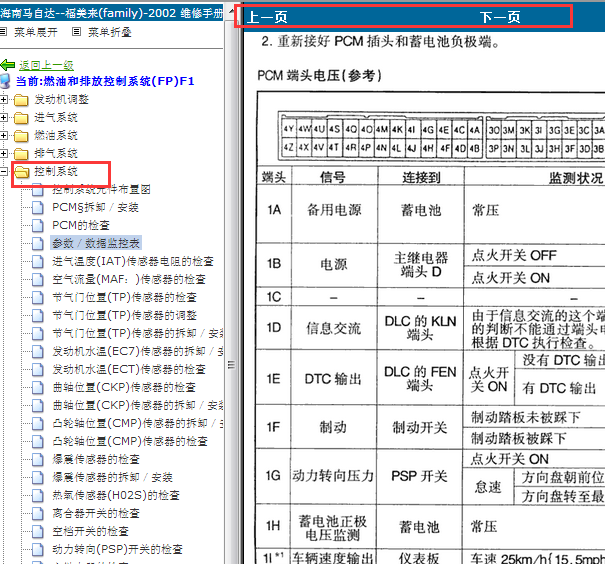605x564 pixels.
Task: Click the page icon beside PCM的检查
Action: pos(37,225)
